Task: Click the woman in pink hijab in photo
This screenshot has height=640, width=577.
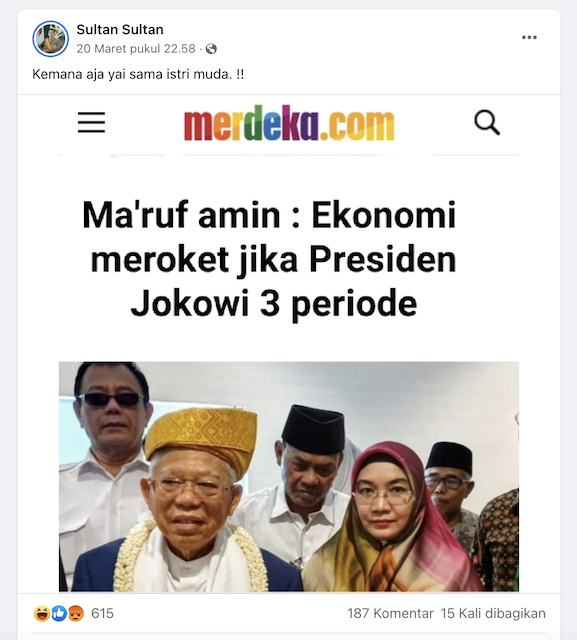Action: coord(392,518)
